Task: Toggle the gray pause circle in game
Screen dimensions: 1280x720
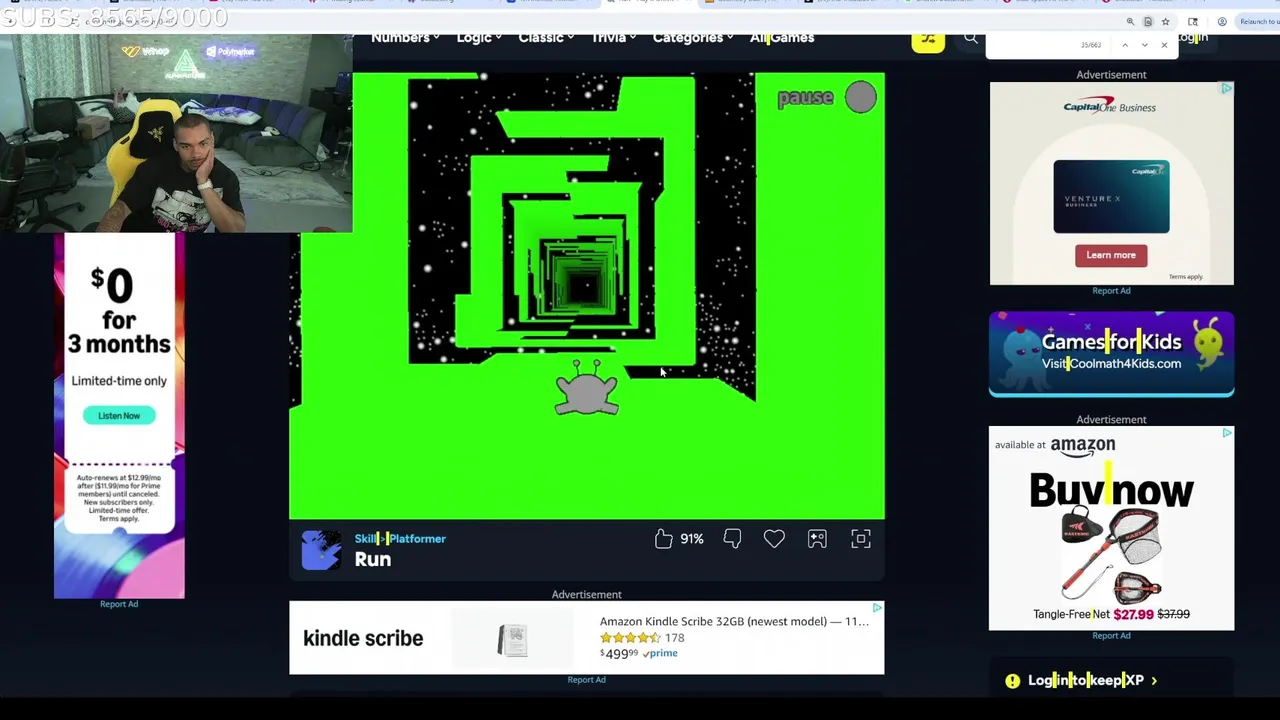Action: coord(860,97)
